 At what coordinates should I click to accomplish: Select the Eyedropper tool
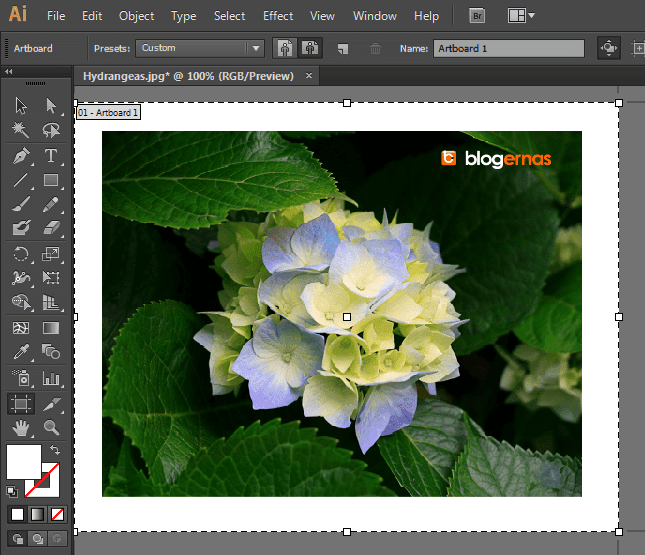21,352
